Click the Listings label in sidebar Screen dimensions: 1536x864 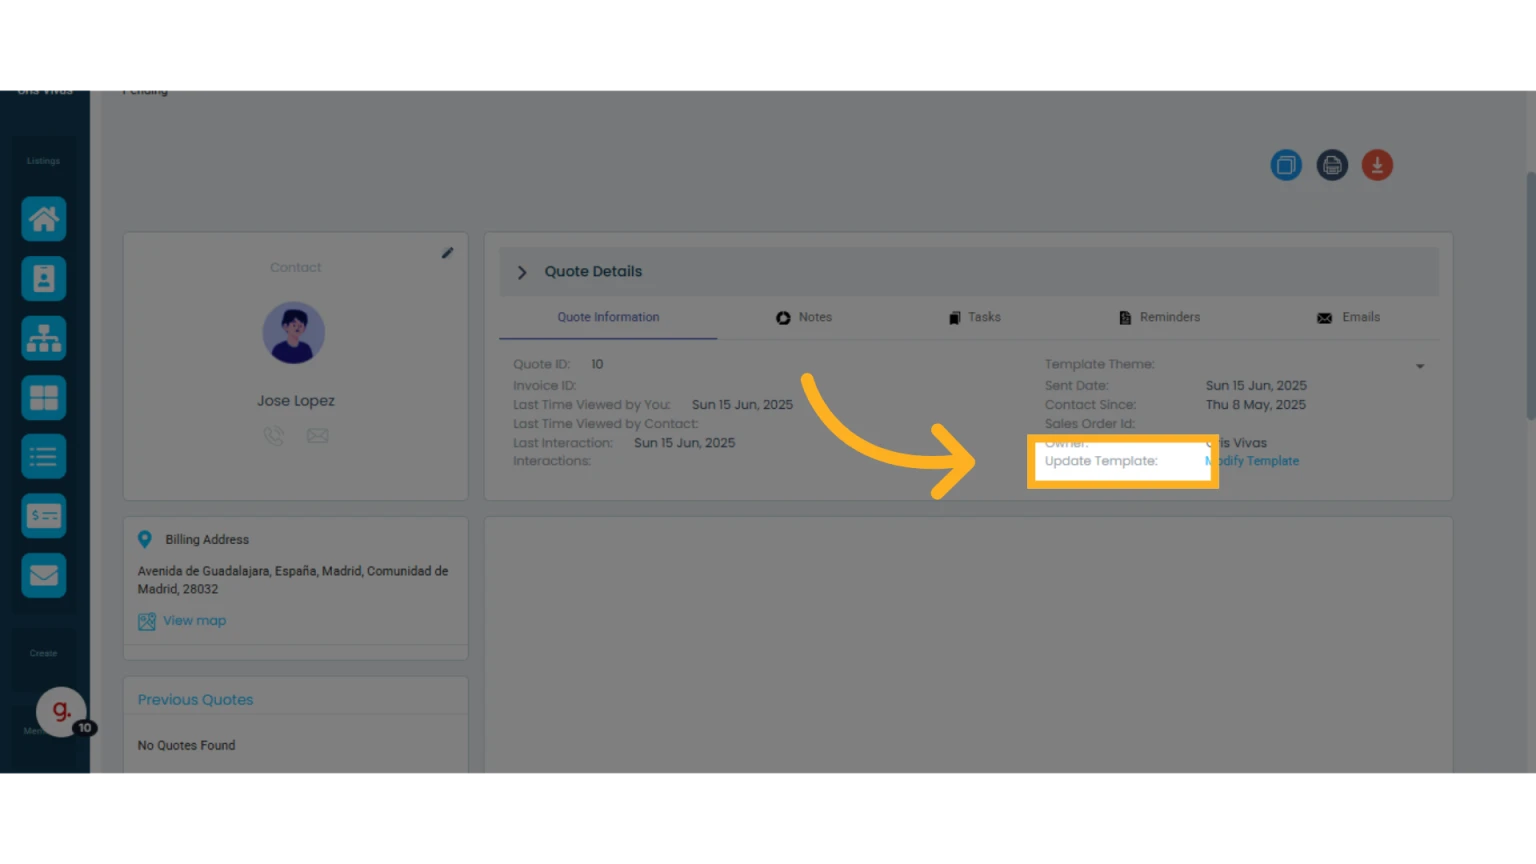pyautogui.click(x=43, y=161)
